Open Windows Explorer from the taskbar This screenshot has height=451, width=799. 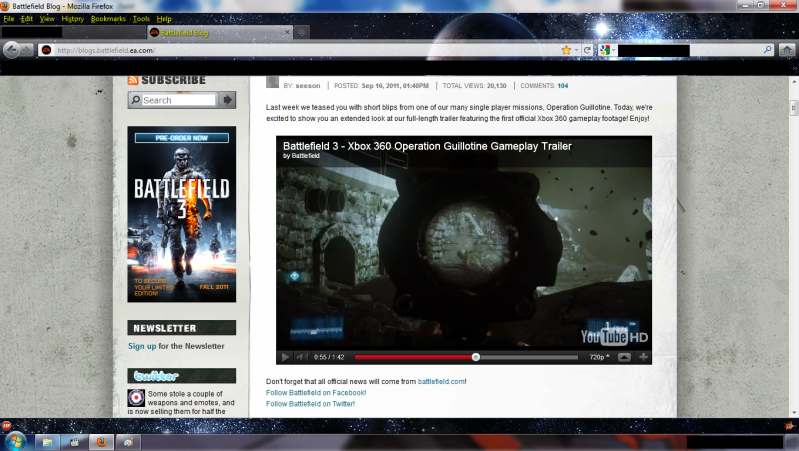47,442
